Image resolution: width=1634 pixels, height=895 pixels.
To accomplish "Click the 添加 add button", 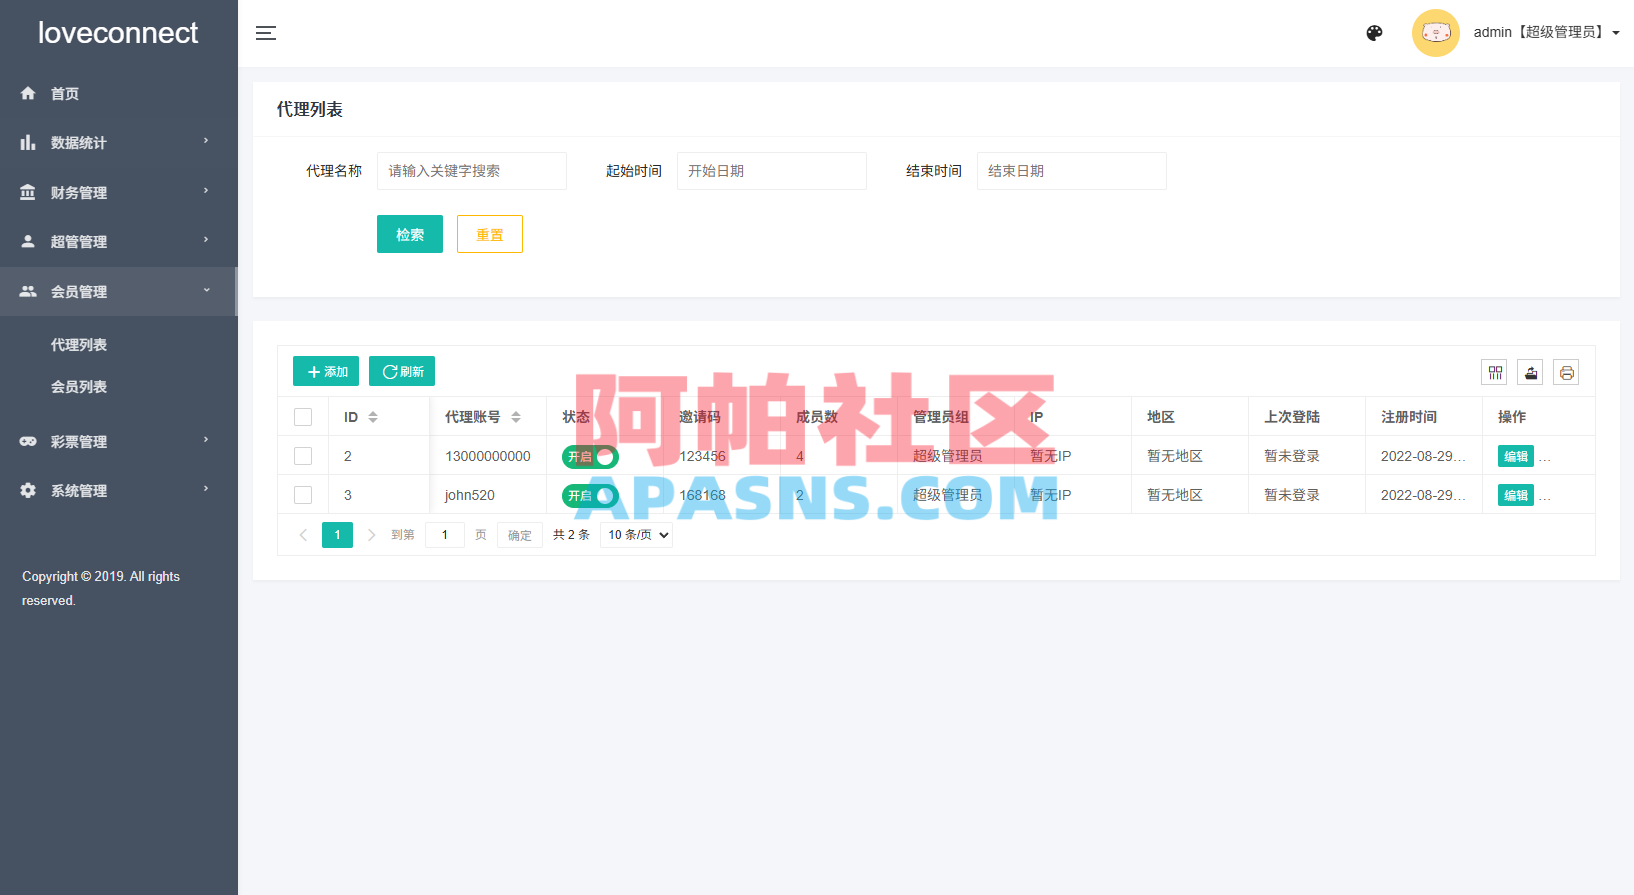I will coord(326,371).
